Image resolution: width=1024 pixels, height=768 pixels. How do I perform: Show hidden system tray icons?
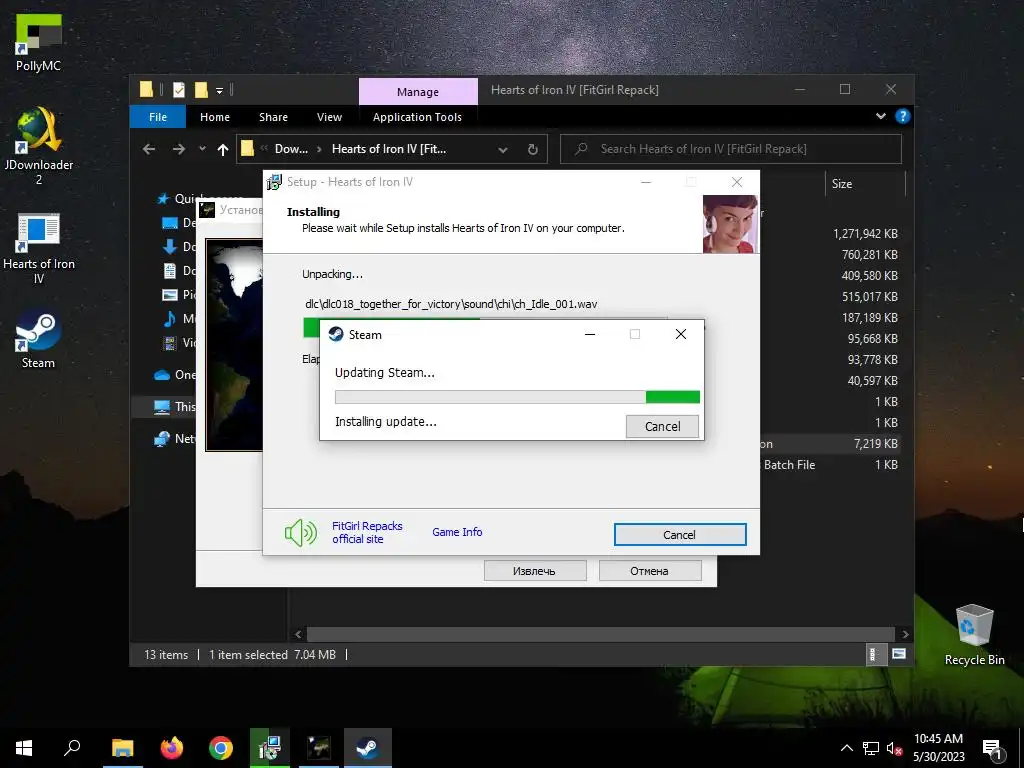click(x=846, y=748)
